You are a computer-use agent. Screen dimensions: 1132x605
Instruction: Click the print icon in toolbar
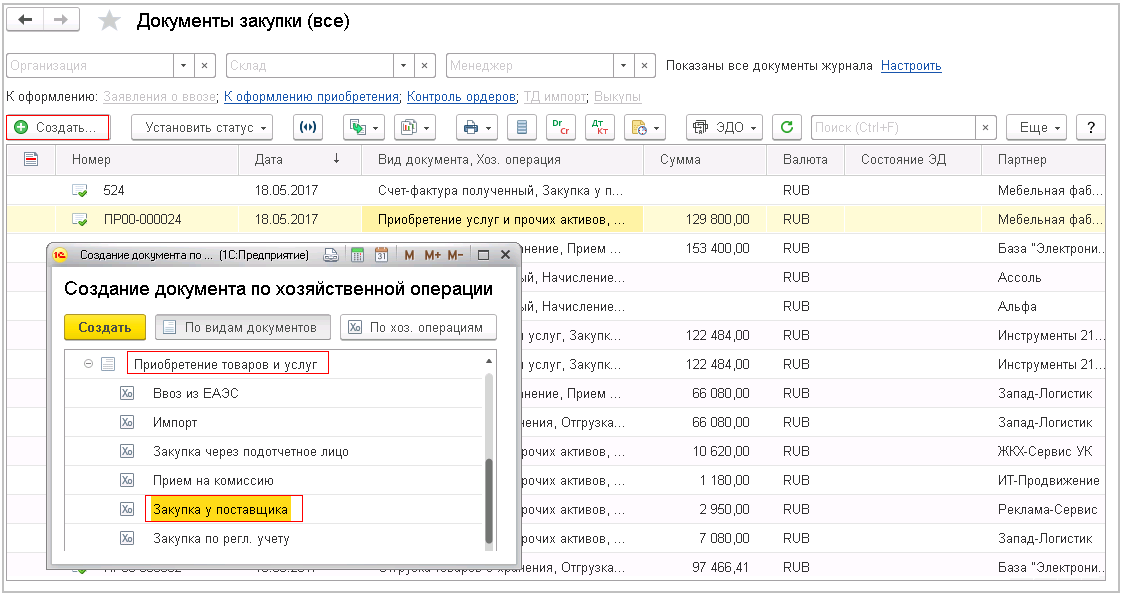tap(470, 128)
